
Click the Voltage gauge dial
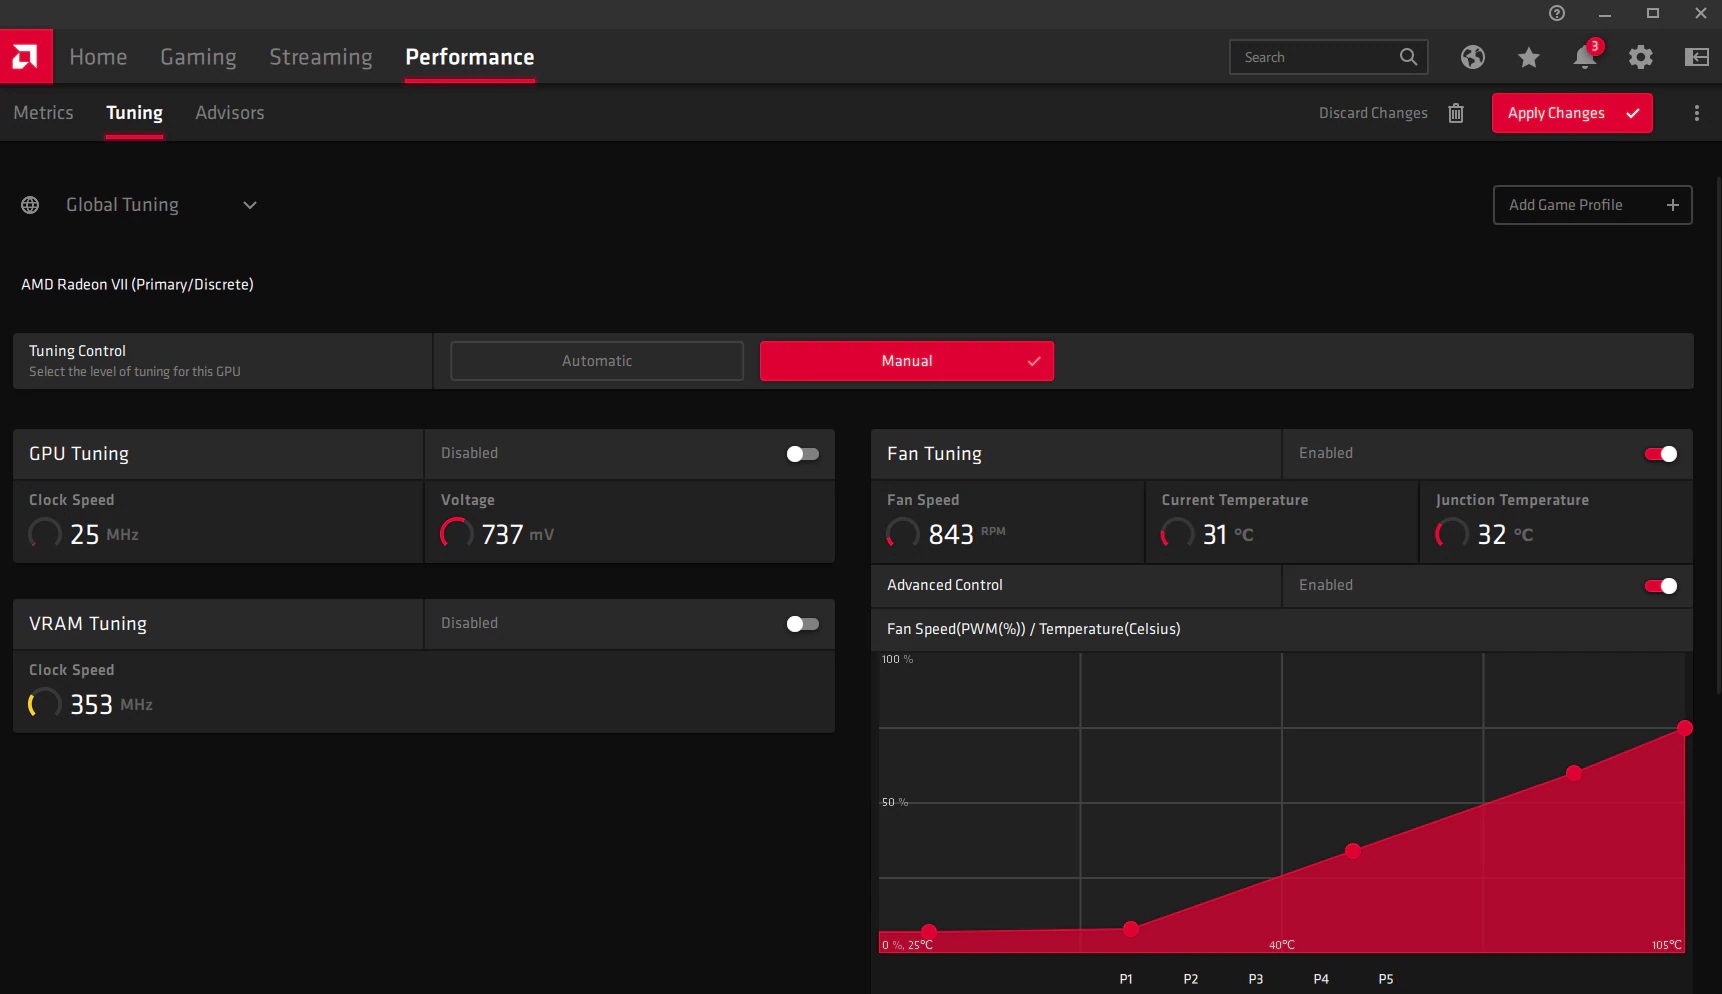457,533
